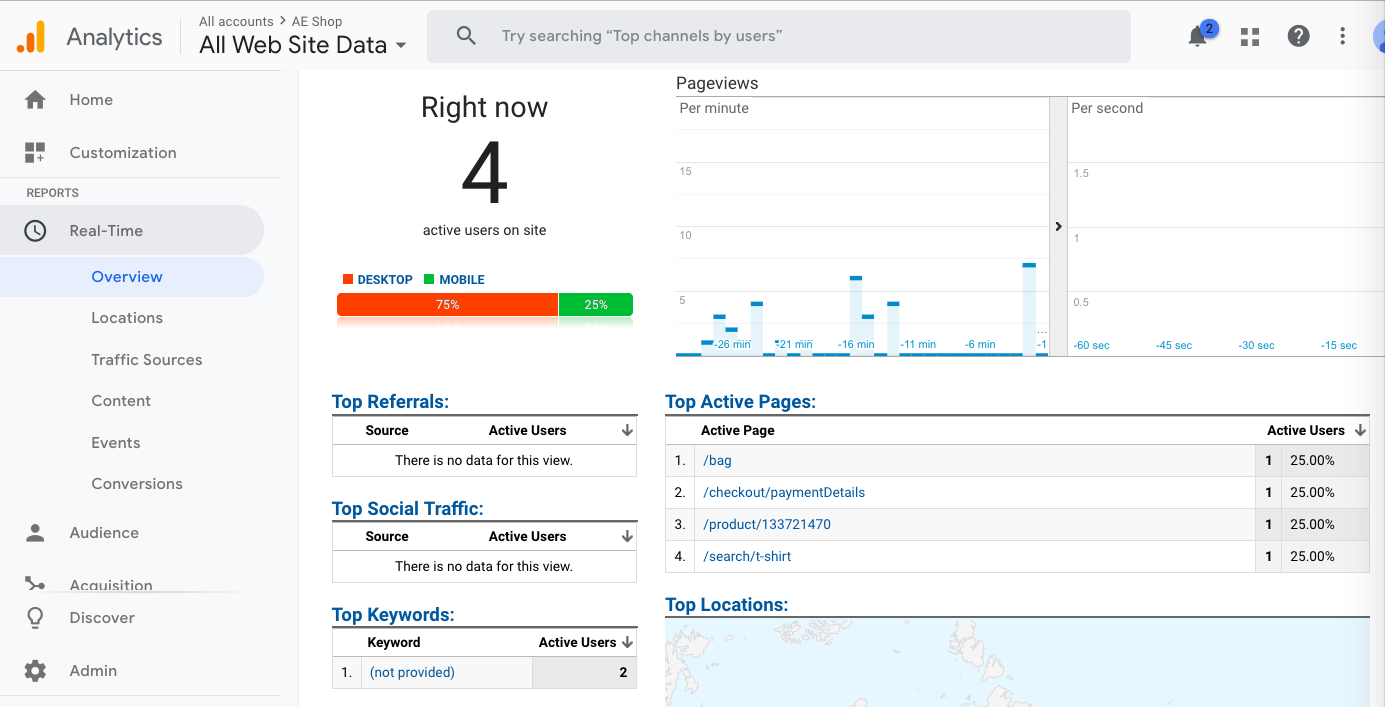Viewport: 1385px width, 707px height.
Task: Open the Top Social Traffic report link
Action: click(x=408, y=509)
